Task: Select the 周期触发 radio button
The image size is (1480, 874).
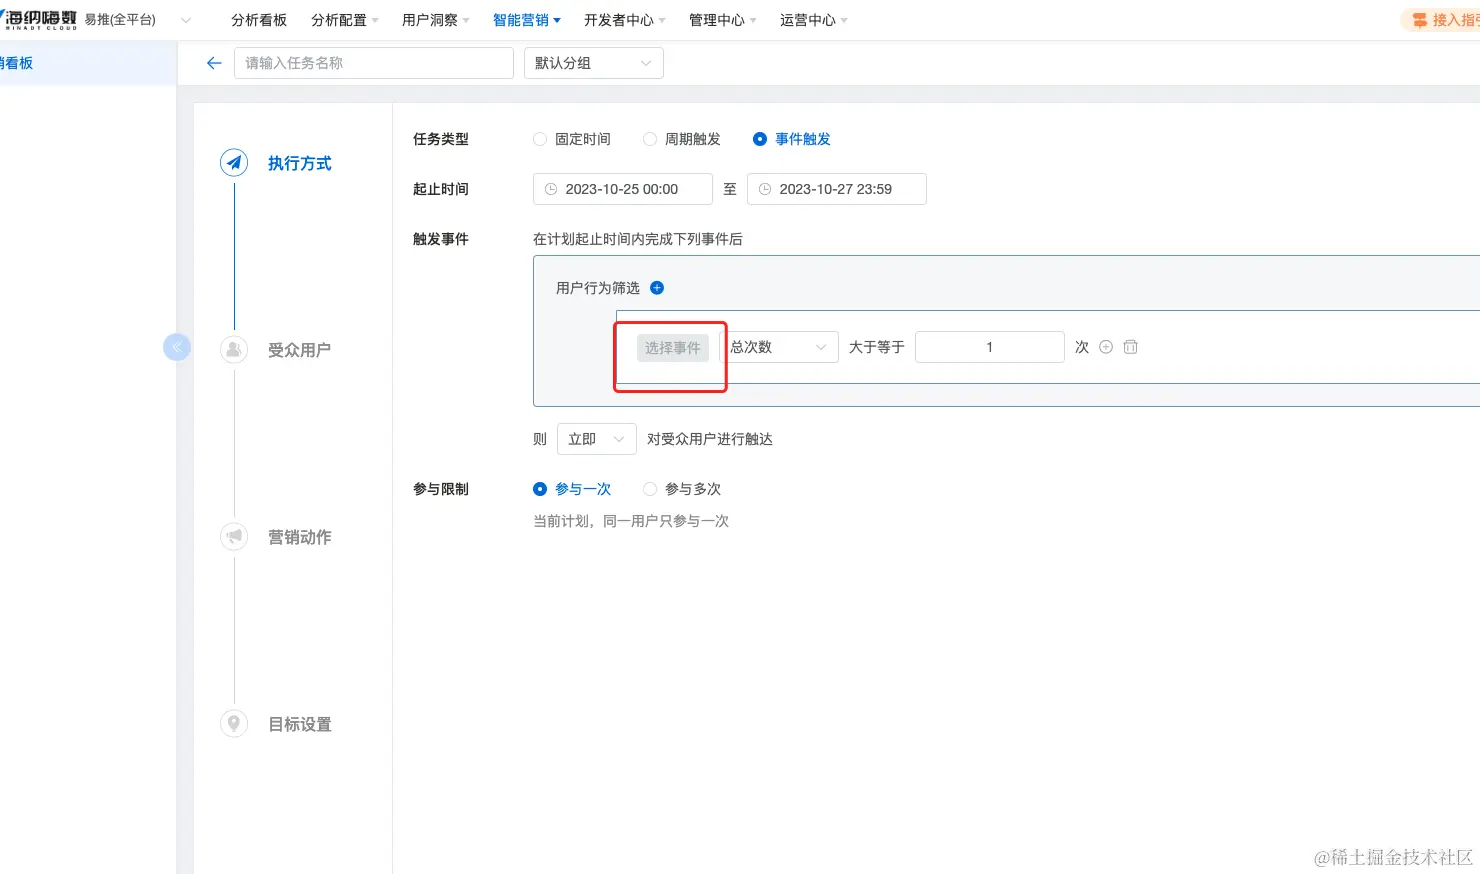Action: coord(650,139)
